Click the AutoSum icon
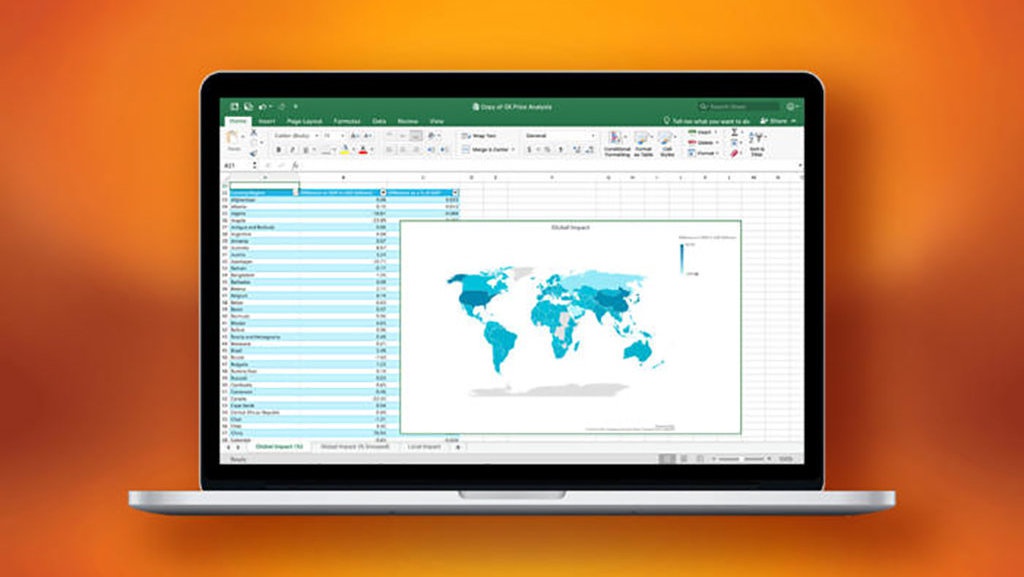 [734, 131]
